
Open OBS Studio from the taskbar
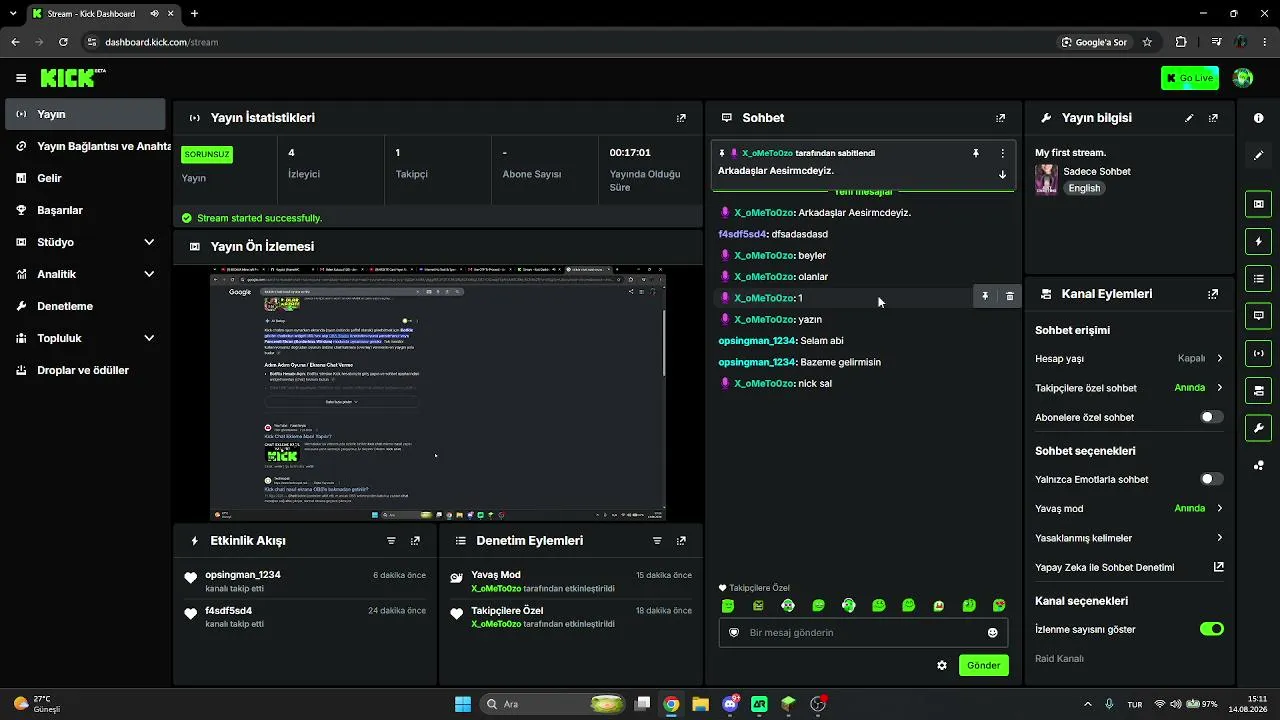[818, 704]
